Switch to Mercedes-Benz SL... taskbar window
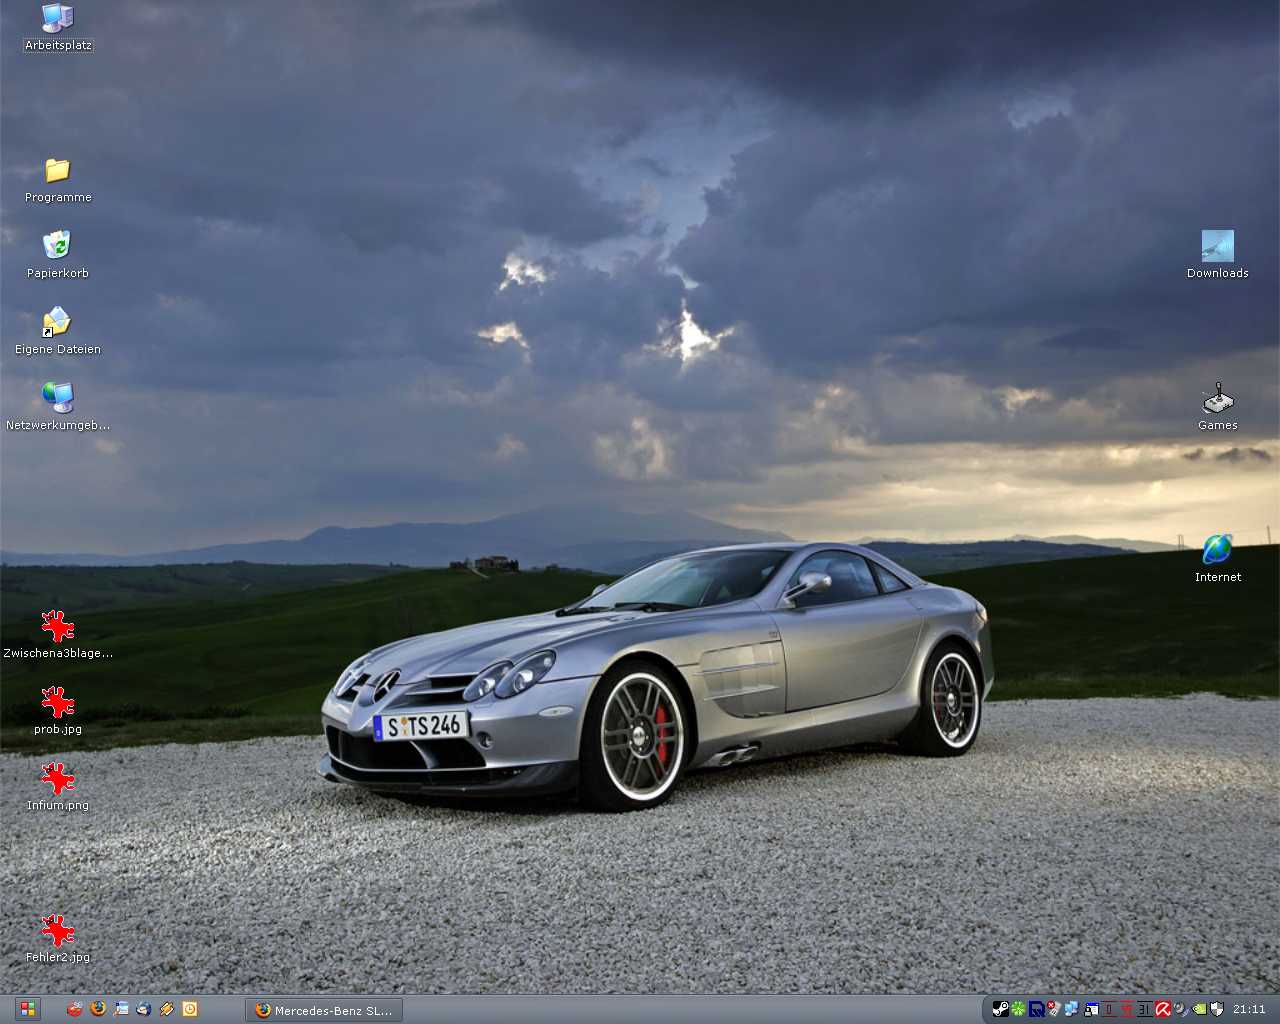The height and width of the screenshot is (1024, 1280). click(324, 1010)
